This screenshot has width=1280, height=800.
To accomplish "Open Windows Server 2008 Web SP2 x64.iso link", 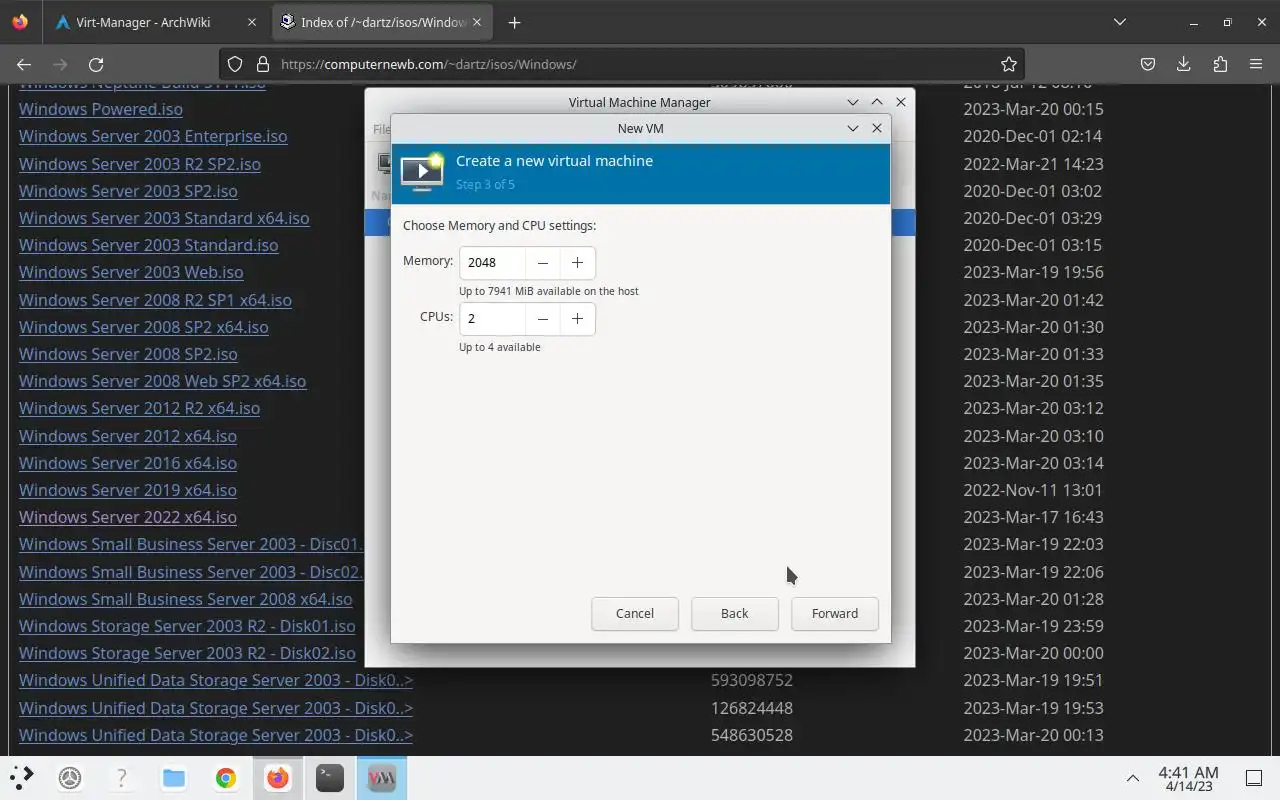I will [162, 381].
